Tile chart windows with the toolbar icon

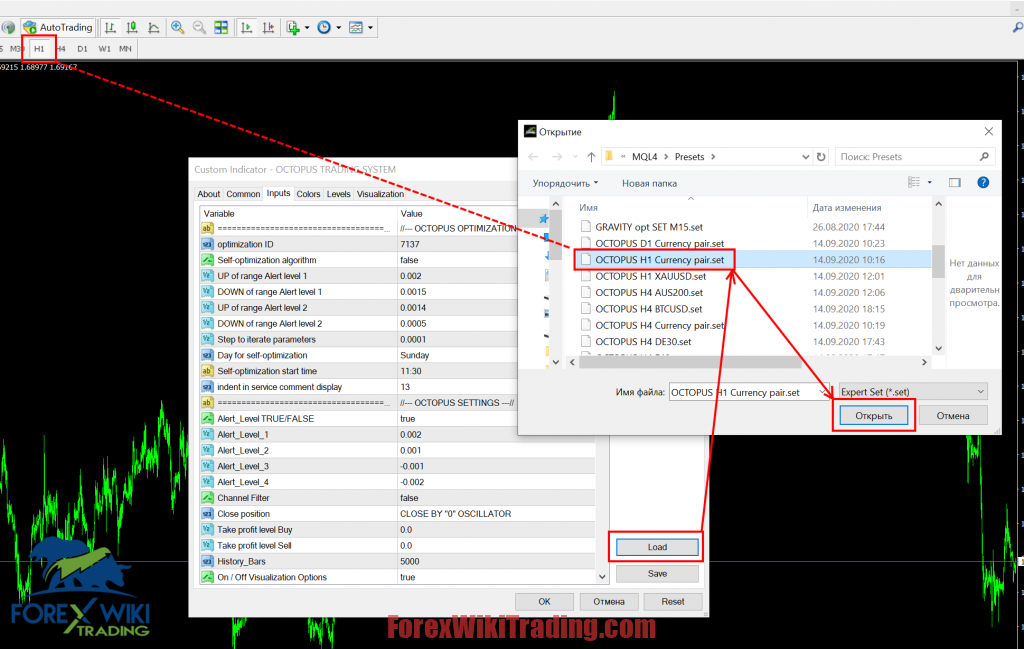(x=221, y=27)
